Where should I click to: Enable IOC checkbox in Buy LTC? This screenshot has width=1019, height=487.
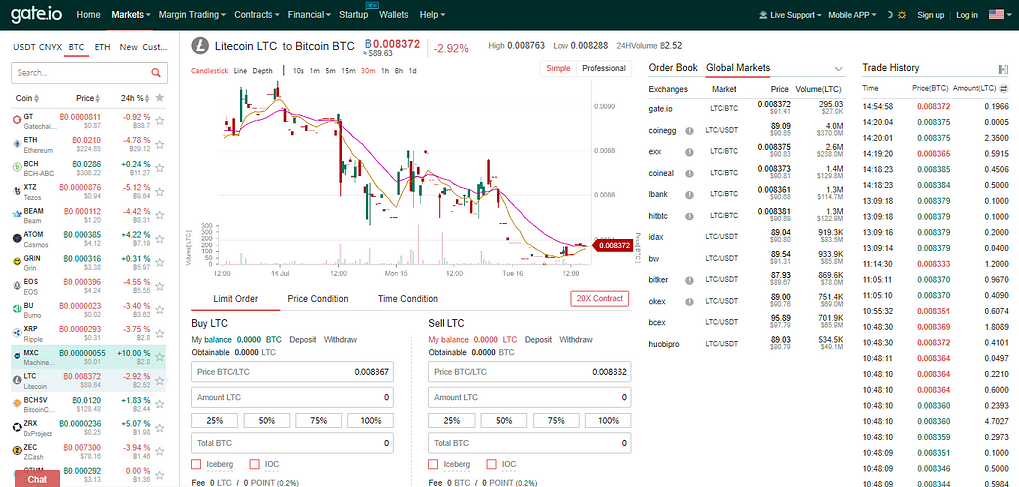(254, 464)
